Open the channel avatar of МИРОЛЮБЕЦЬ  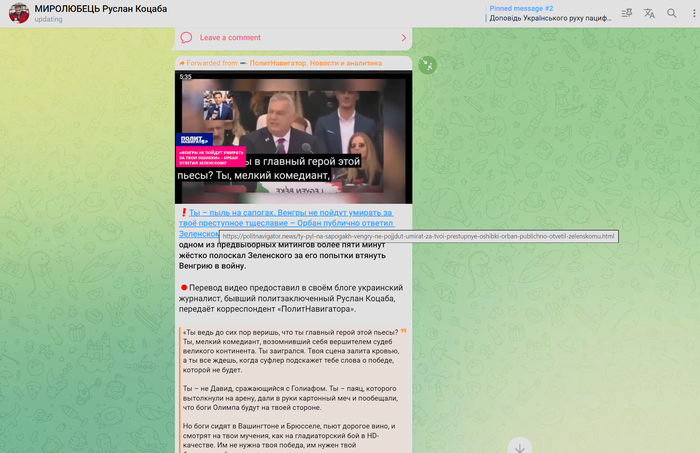click(18, 13)
